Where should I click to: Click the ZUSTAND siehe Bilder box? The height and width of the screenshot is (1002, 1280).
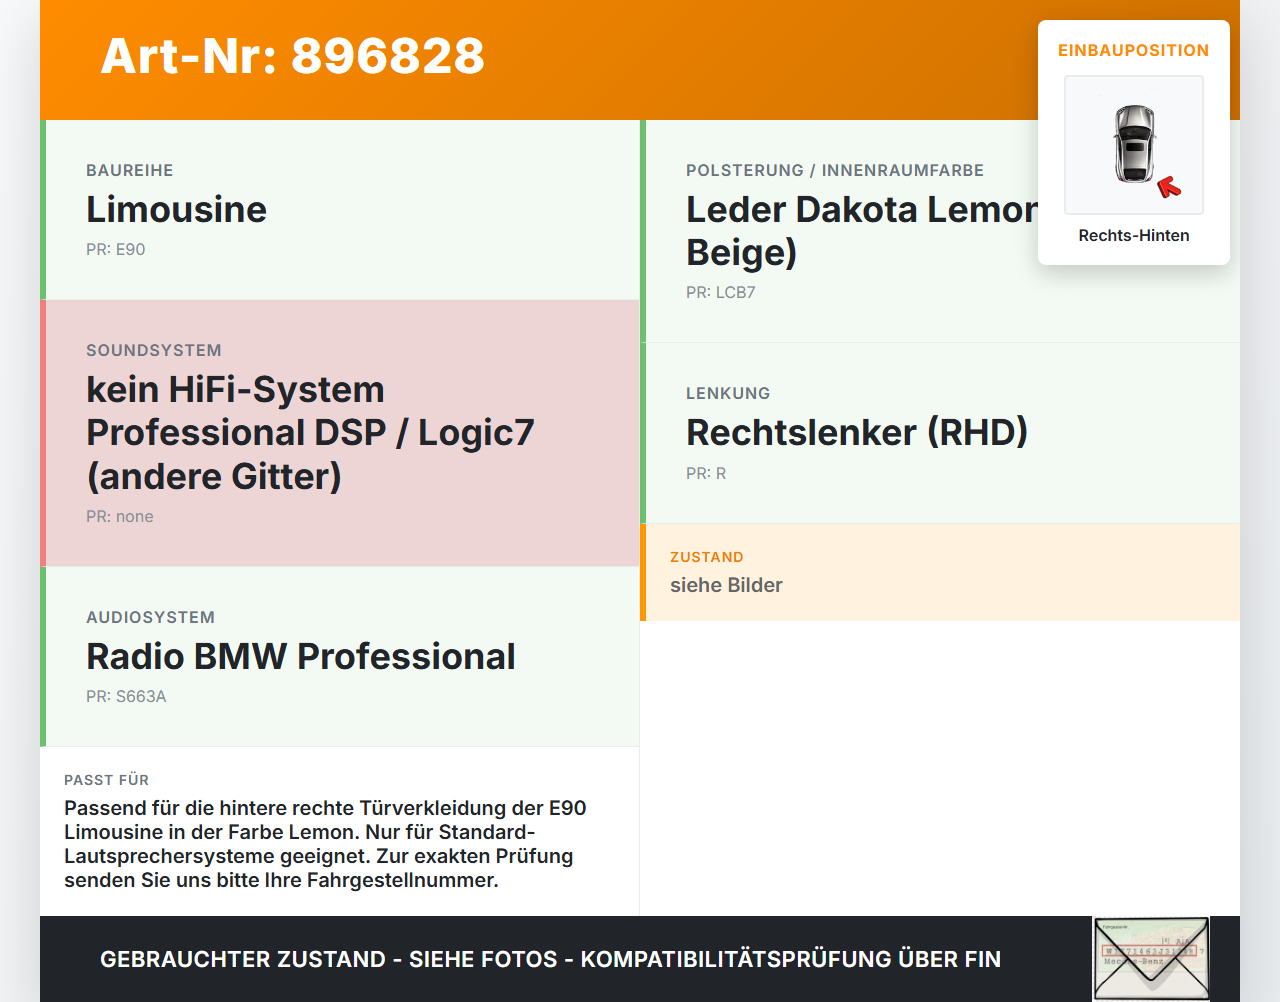point(940,572)
